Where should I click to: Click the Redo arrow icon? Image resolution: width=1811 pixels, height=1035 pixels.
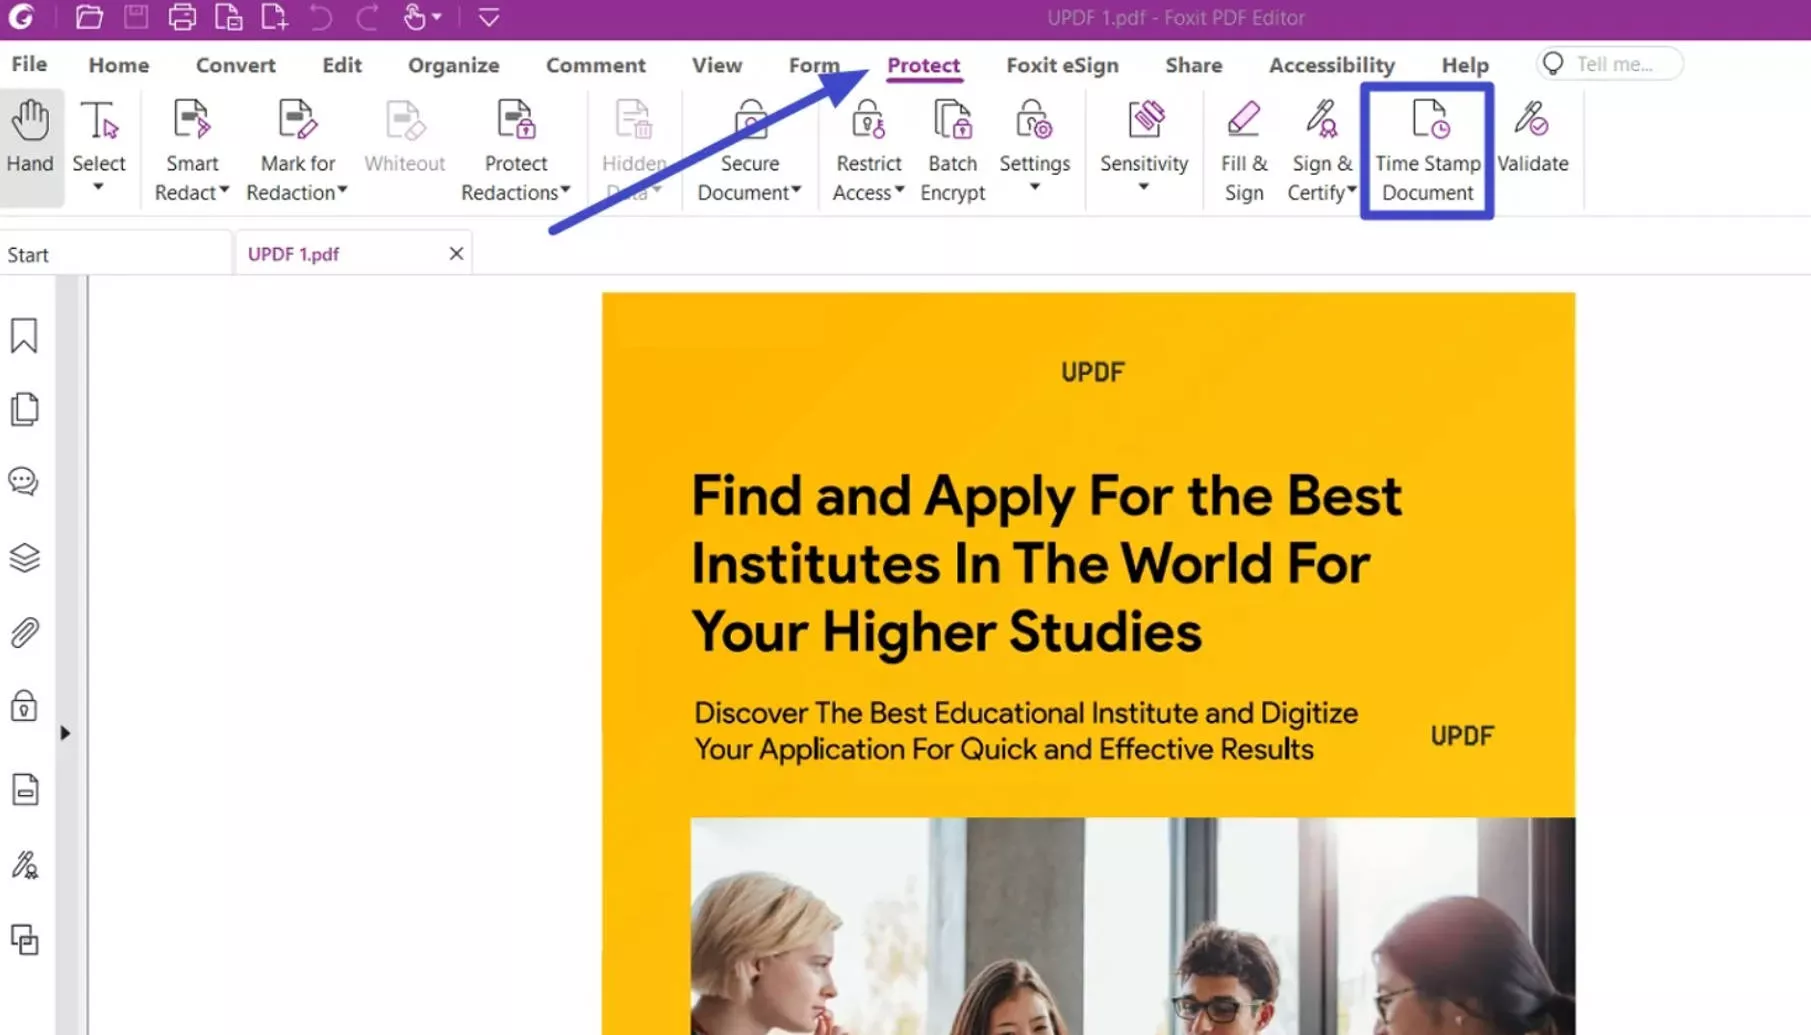coord(367,17)
